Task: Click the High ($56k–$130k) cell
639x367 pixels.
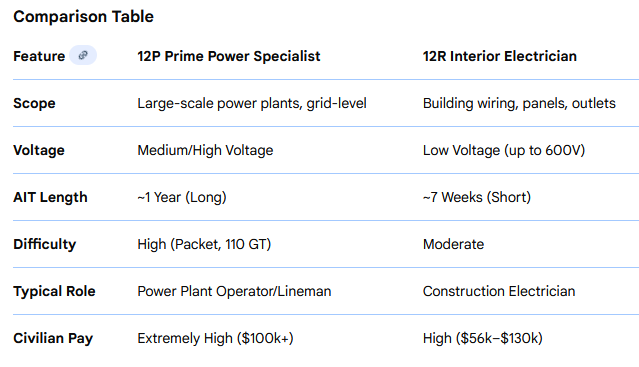Action: click(483, 338)
